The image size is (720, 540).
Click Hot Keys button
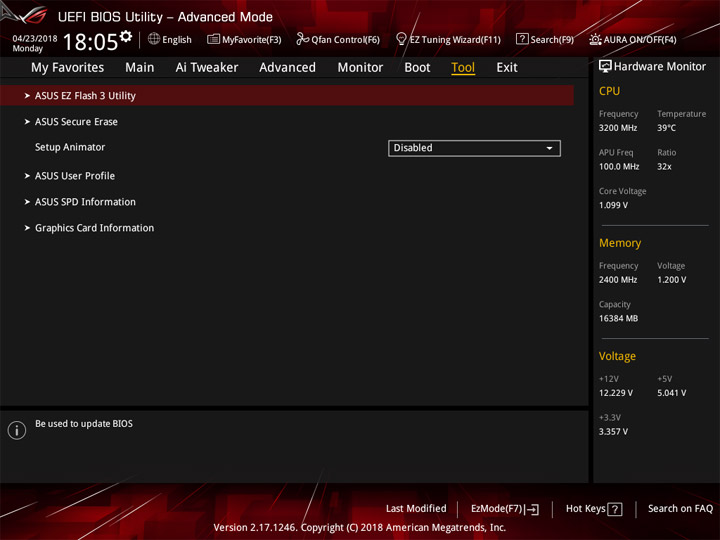point(594,509)
